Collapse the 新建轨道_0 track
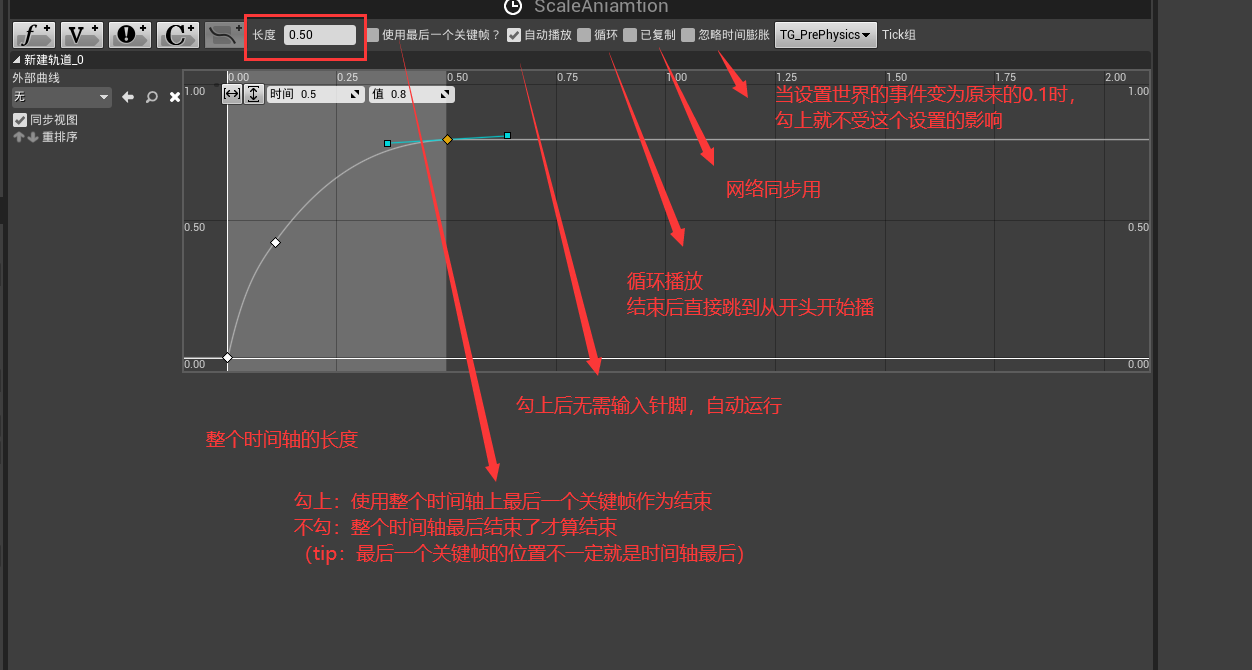 [16, 60]
